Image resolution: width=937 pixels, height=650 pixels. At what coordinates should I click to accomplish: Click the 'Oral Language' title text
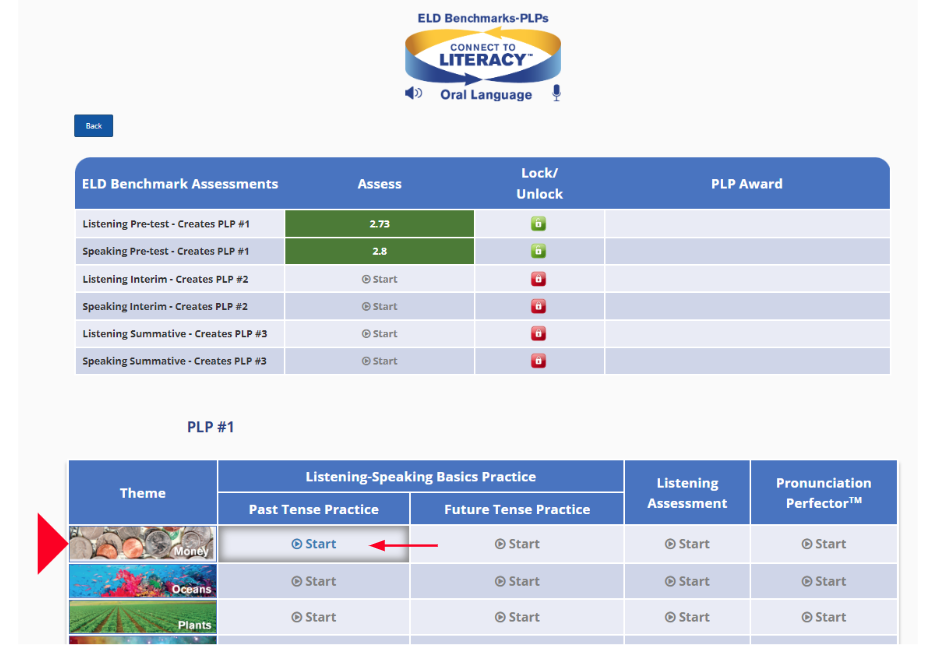tap(486, 94)
